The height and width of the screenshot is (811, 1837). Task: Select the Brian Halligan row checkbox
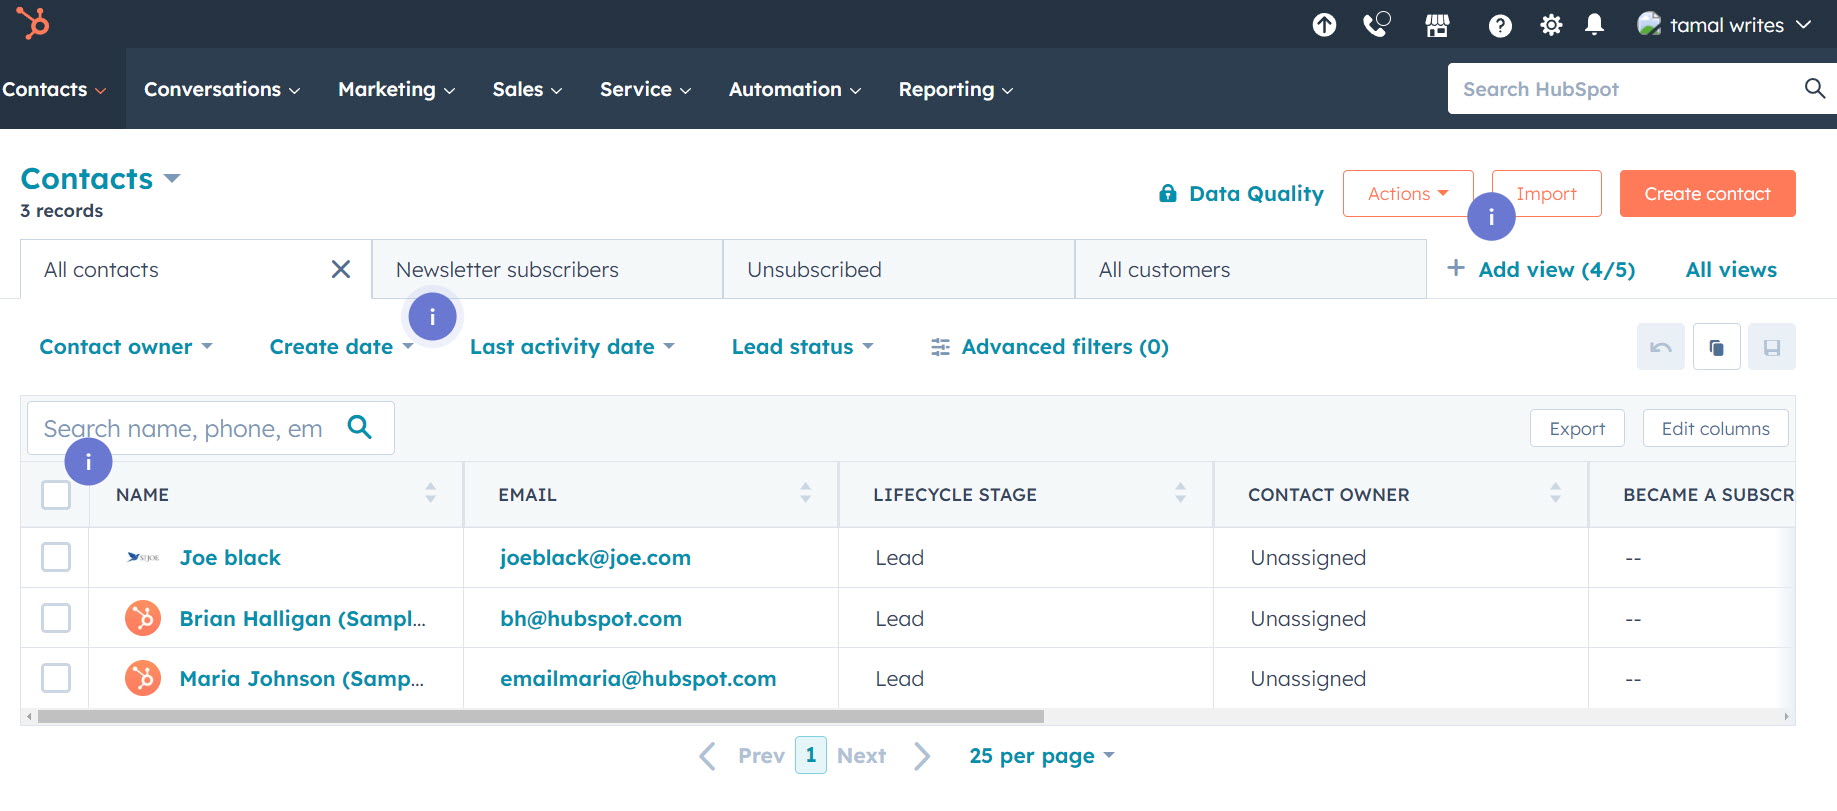point(56,618)
